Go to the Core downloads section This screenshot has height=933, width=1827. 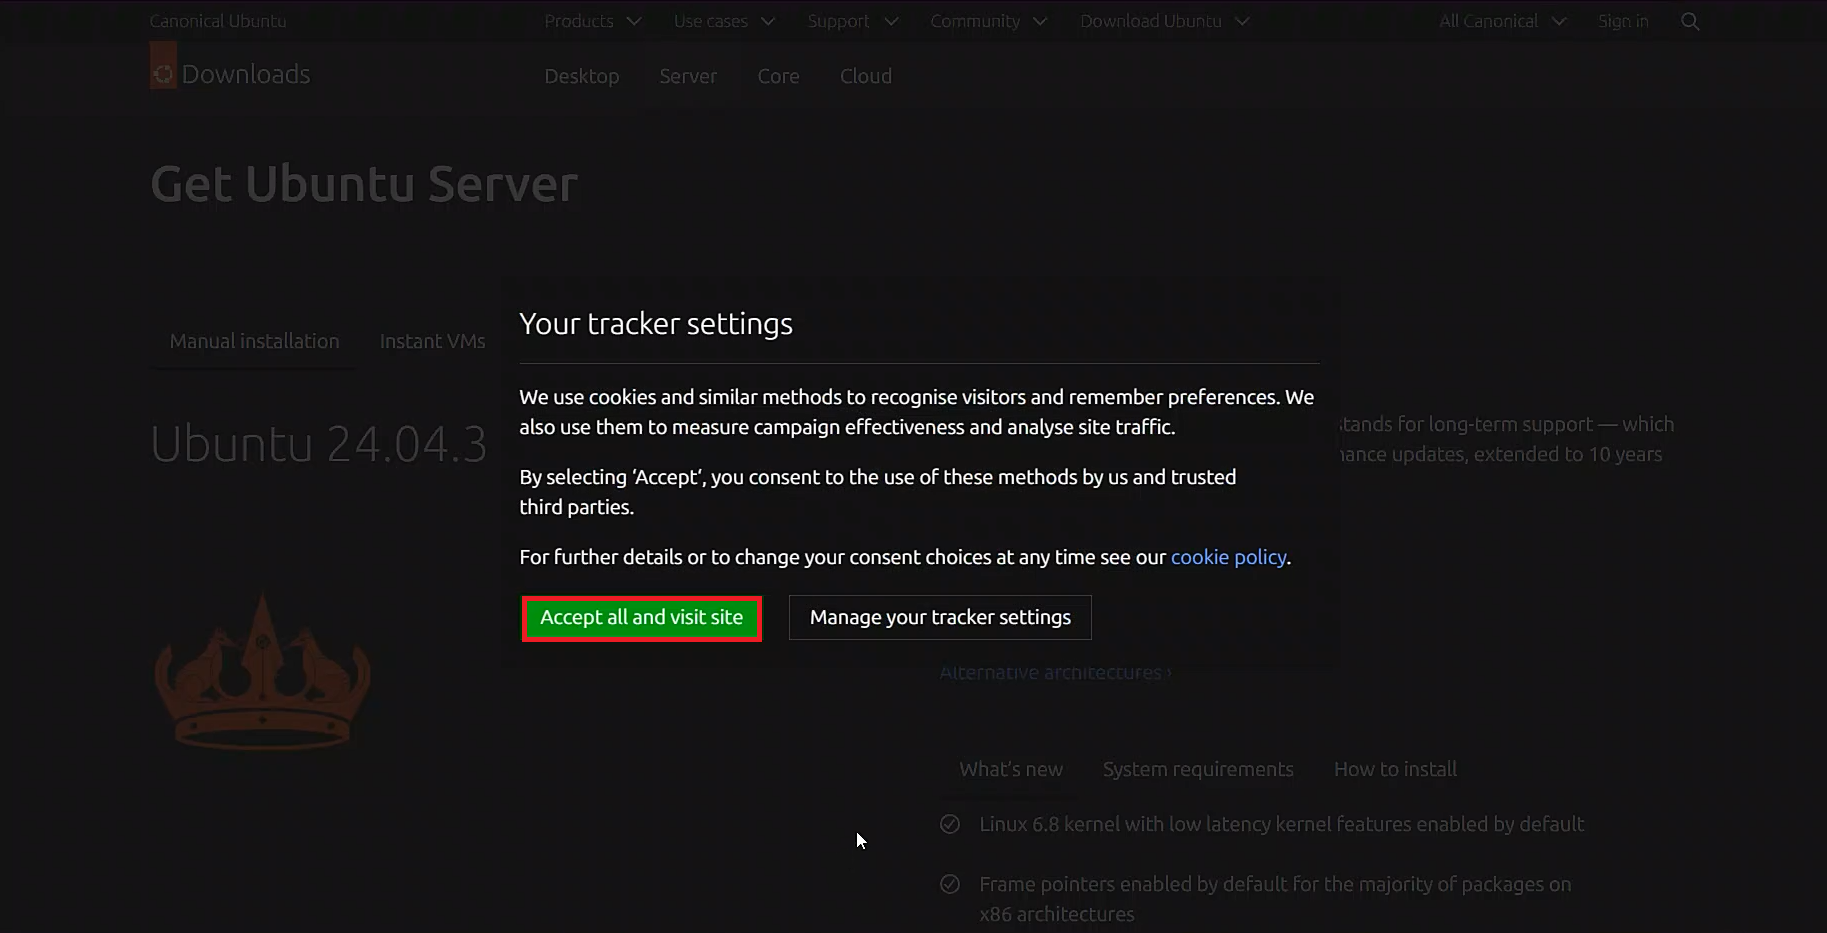click(x=778, y=76)
